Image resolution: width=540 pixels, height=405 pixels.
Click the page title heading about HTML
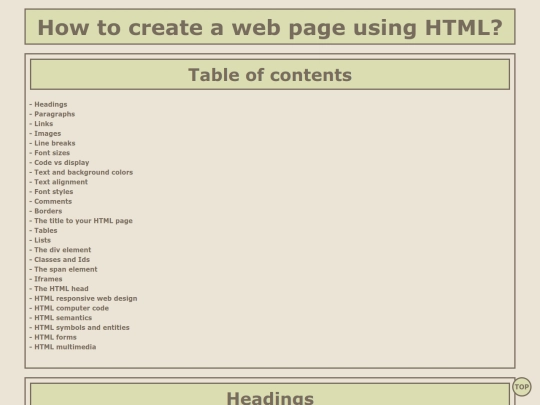click(x=270, y=27)
